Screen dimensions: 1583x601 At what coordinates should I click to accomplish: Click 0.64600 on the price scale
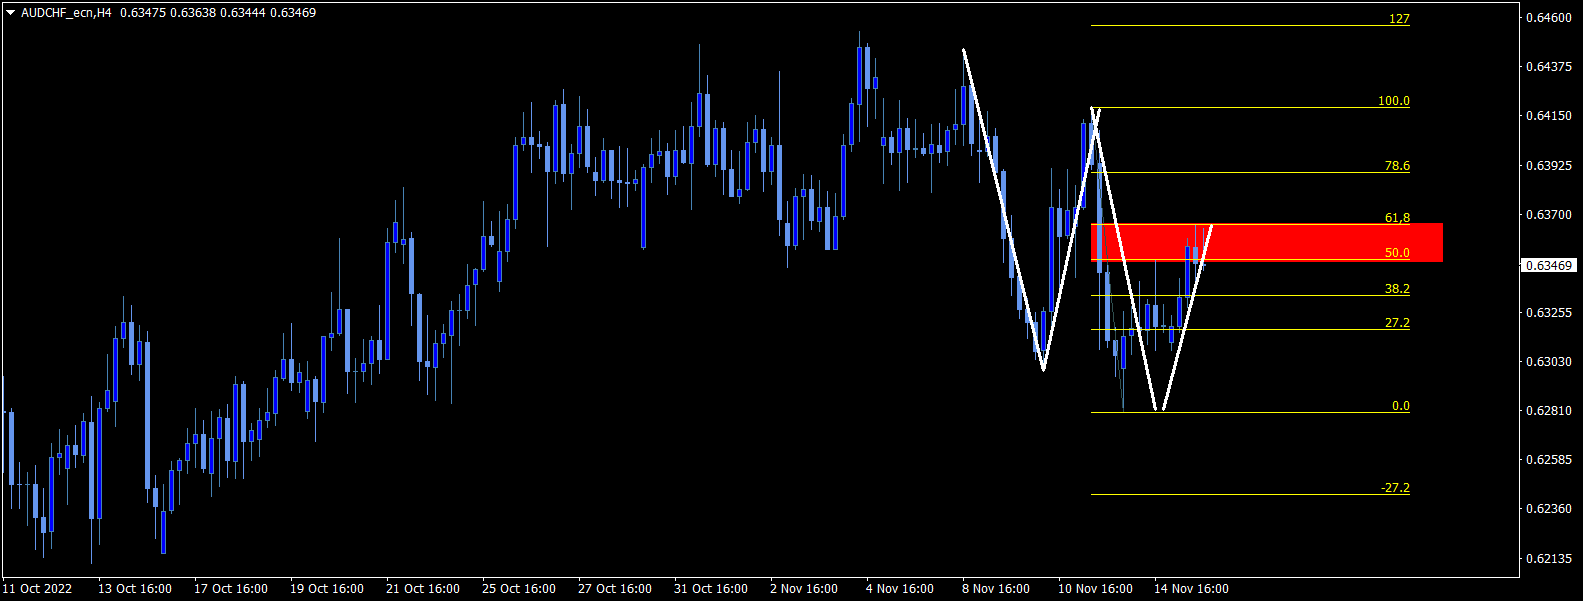point(1549,17)
